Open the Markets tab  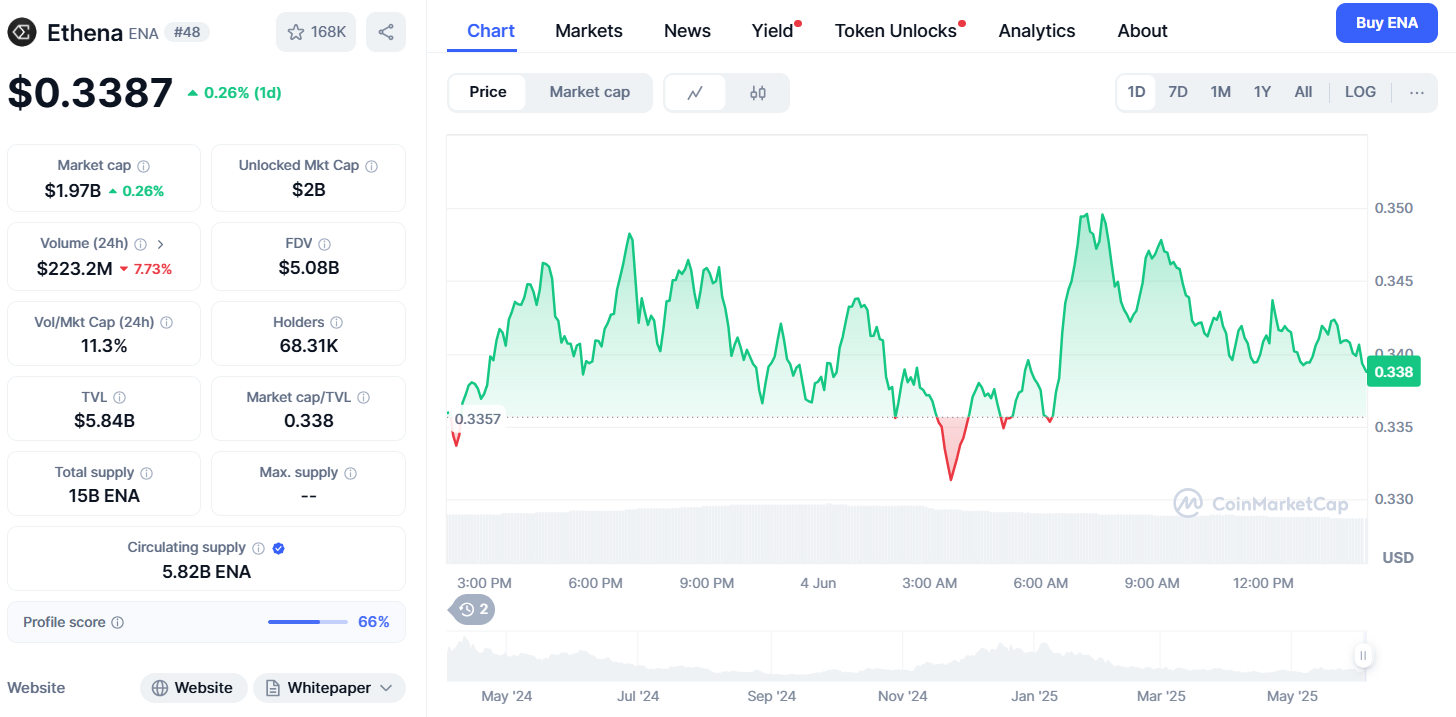coord(589,31)
